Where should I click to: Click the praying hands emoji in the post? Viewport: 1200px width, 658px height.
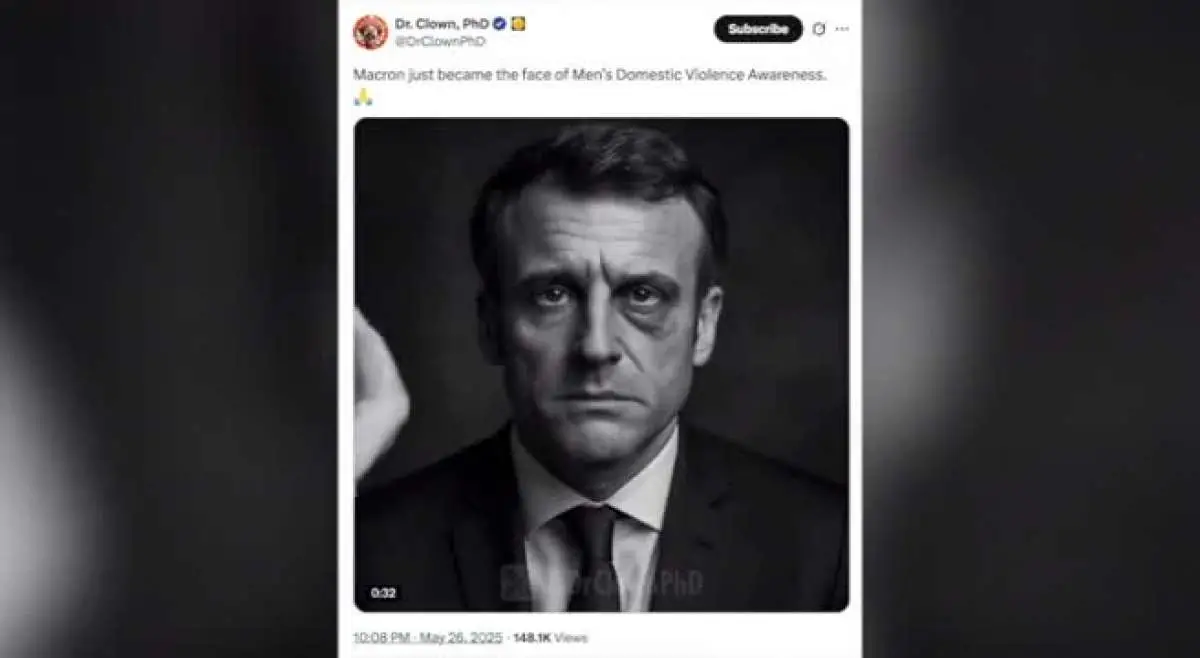[363, 97]
